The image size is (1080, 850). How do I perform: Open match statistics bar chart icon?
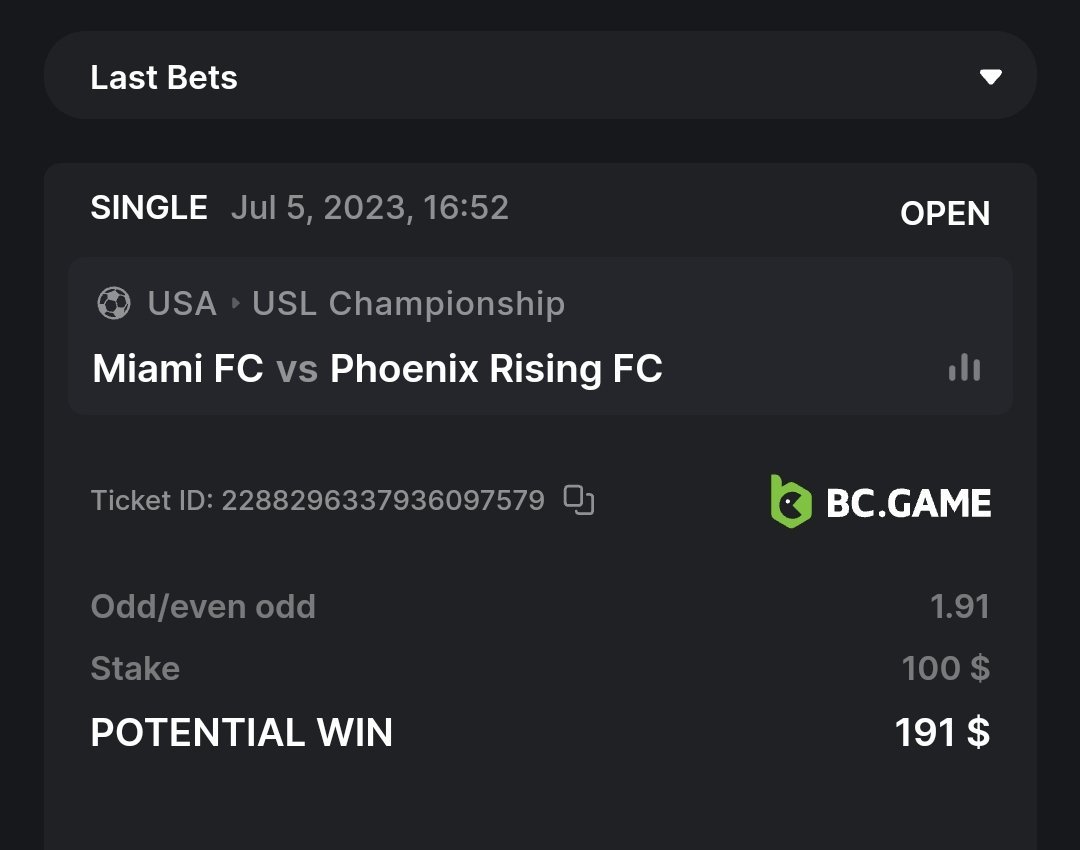964,368
